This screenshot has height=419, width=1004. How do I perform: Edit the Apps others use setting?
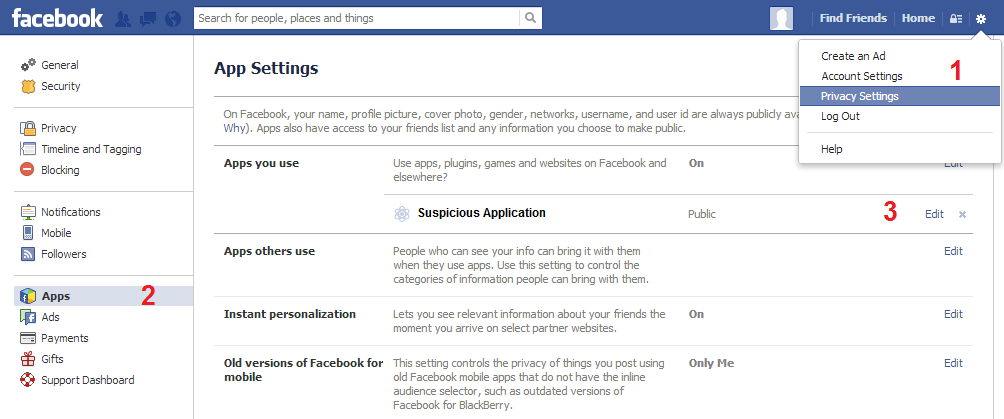pyautogui.click(x=953, y=251)
